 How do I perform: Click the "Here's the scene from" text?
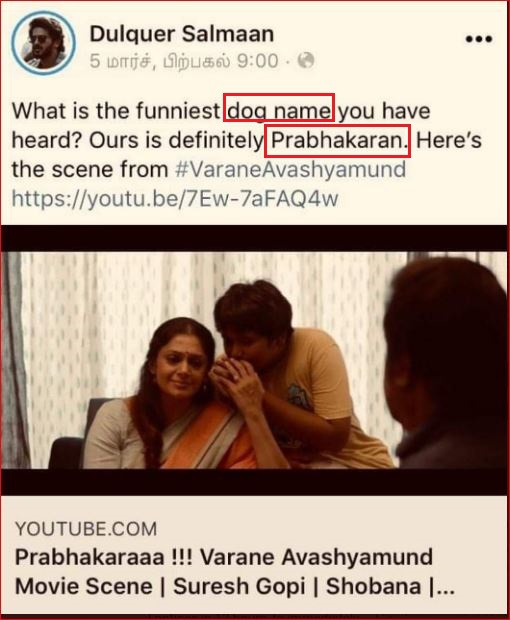click(247, 155)
